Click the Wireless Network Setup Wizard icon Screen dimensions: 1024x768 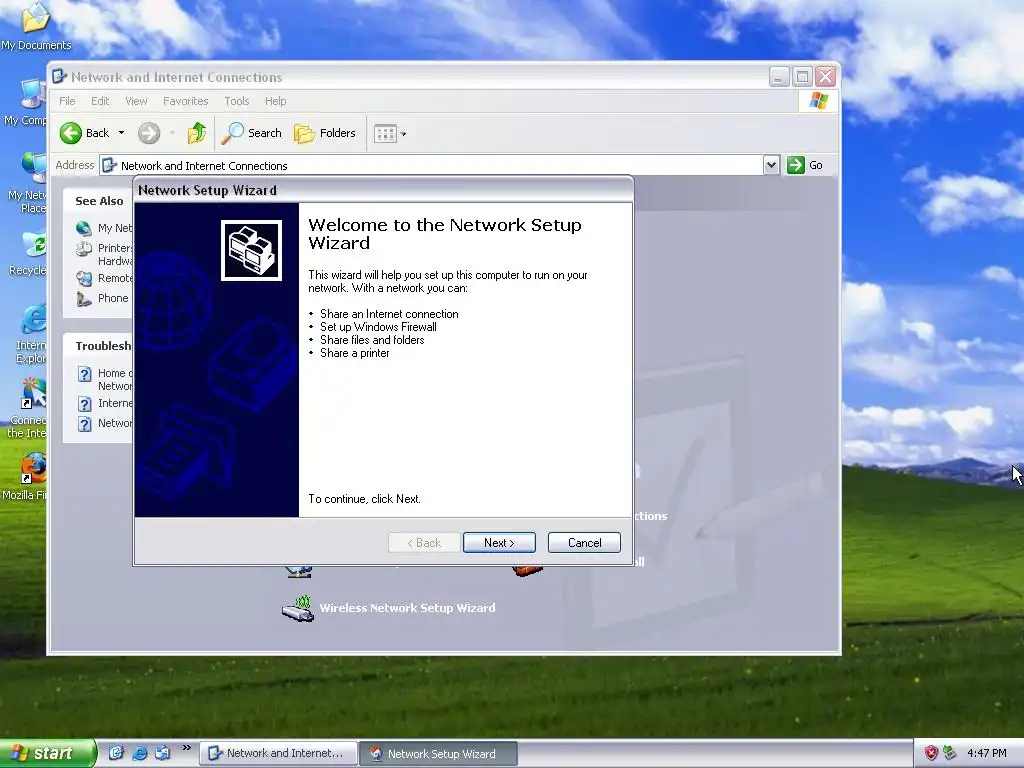298,609
